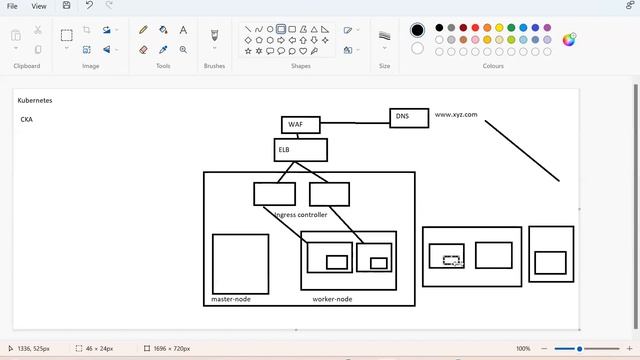This screenshot has width=640, height=360.
Task: Open the Edit colours wheel
Action: tap(569, 40)
